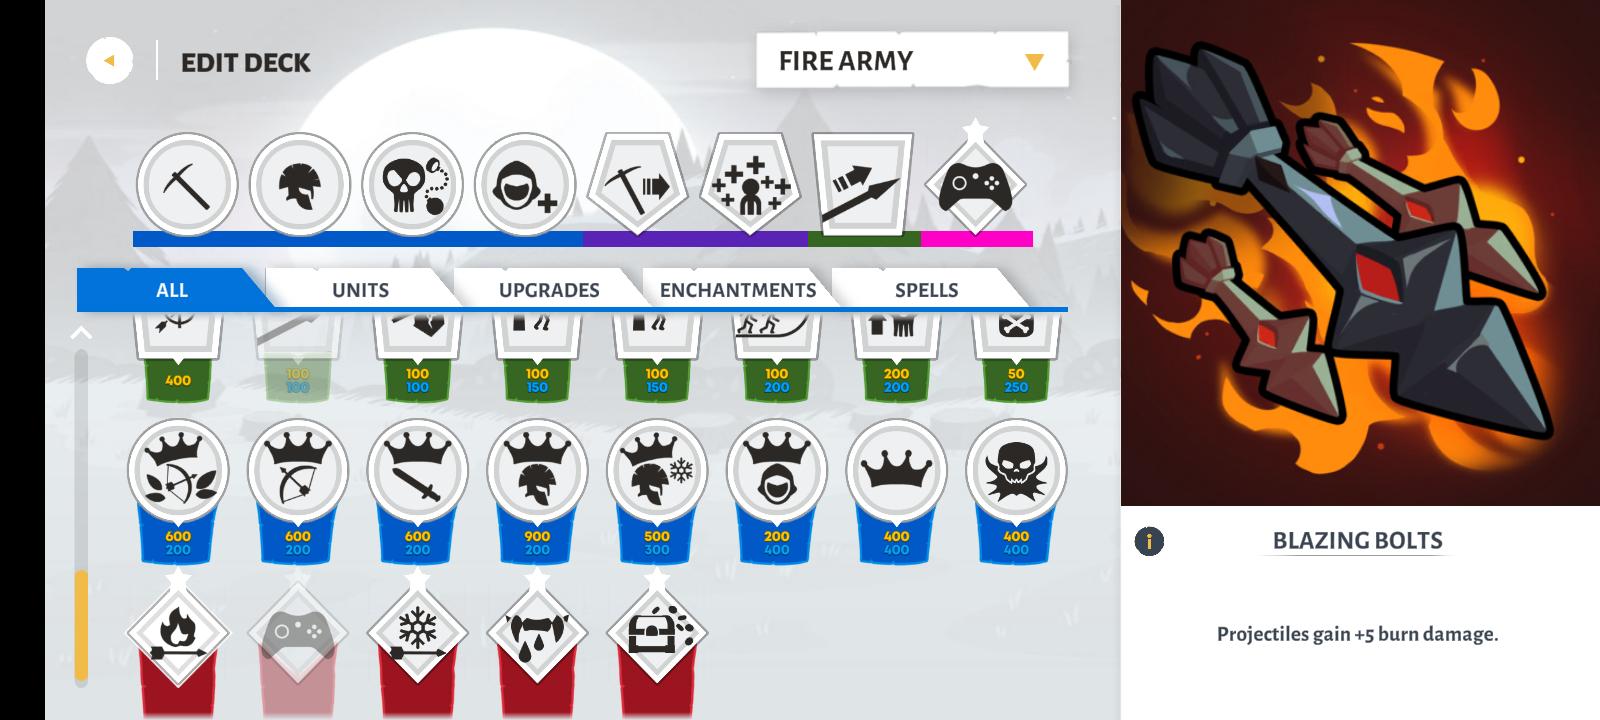Viewport: 1600px width, 720px height.
Task: Select the pickaxe miner card in deck
Action: coord(187,185)
